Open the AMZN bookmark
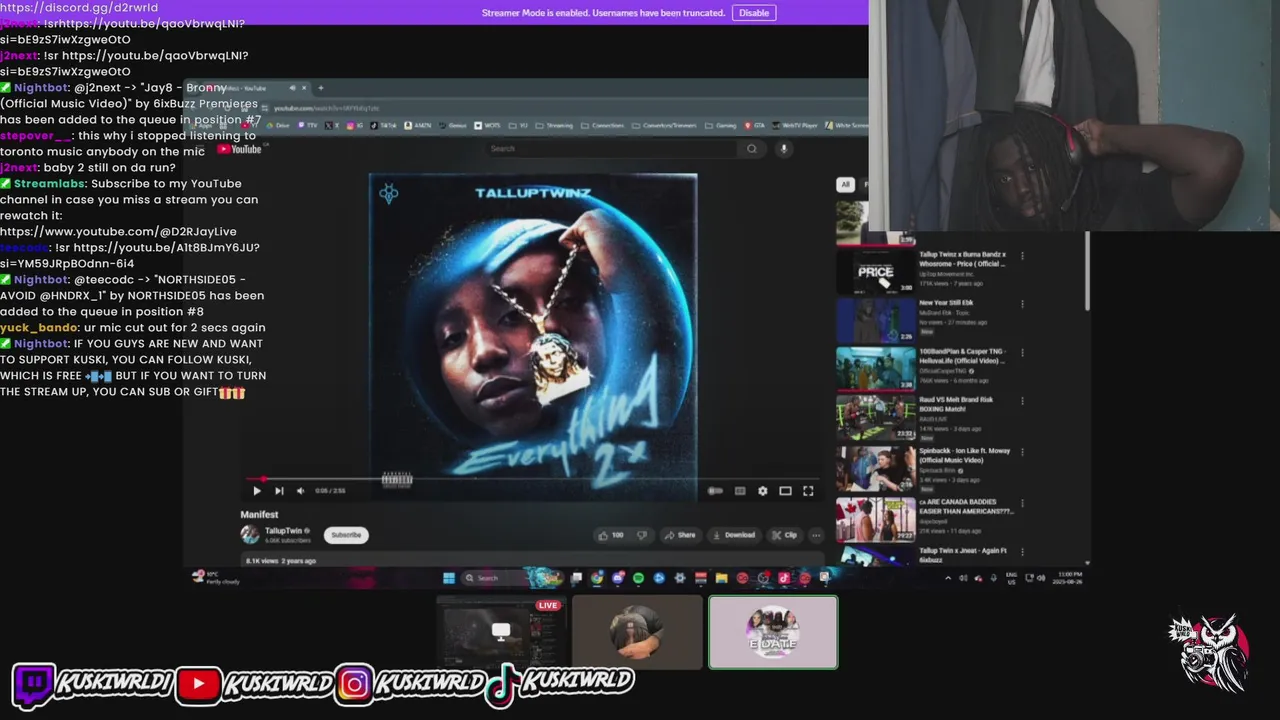The image size is (1280, 720). pyautogui.click(x=419, y=126)
